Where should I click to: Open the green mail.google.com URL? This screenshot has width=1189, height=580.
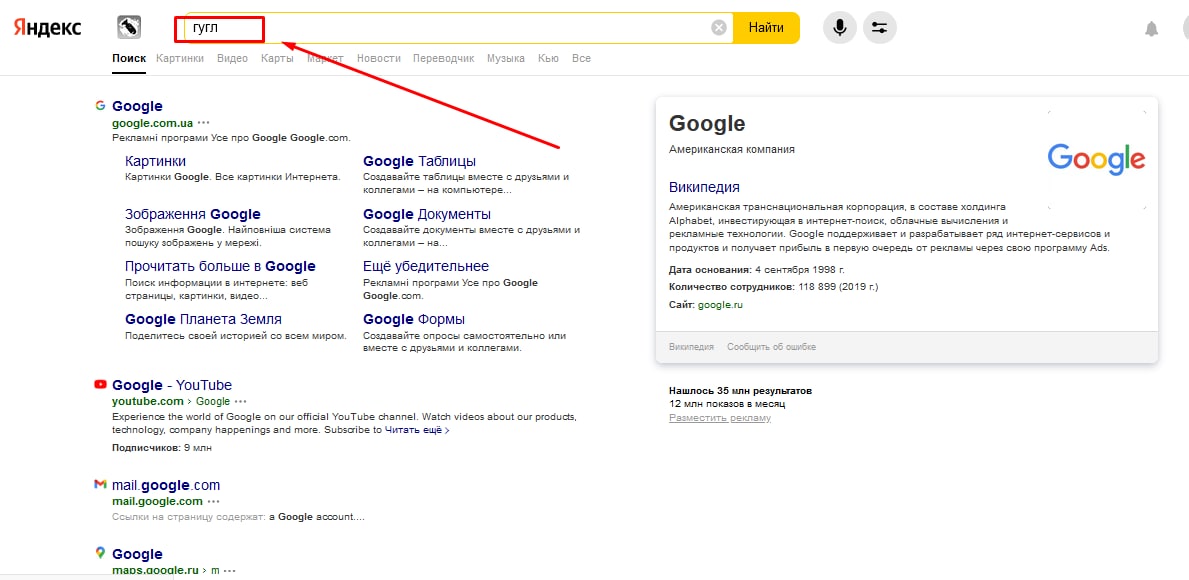tap(158, 502)
